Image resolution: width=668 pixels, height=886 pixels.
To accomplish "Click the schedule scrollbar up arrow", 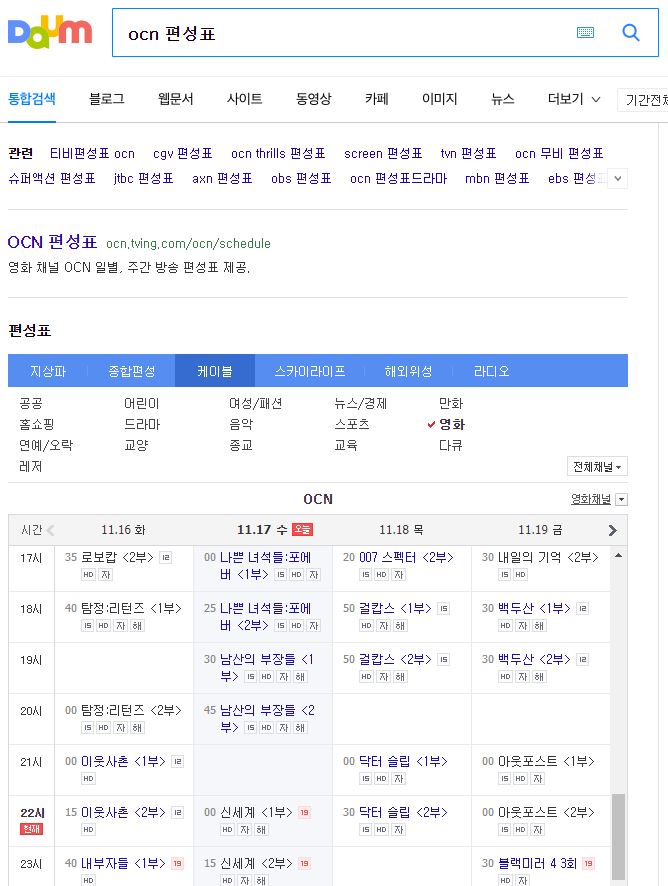I will [x=618, y=555].
